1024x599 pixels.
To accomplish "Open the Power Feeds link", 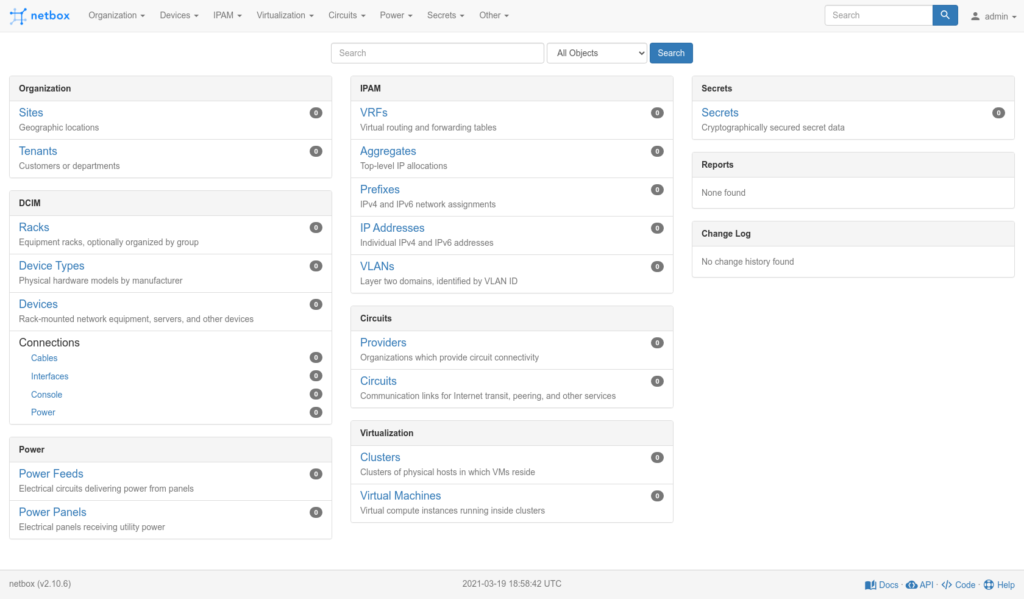I will [51, 474].
